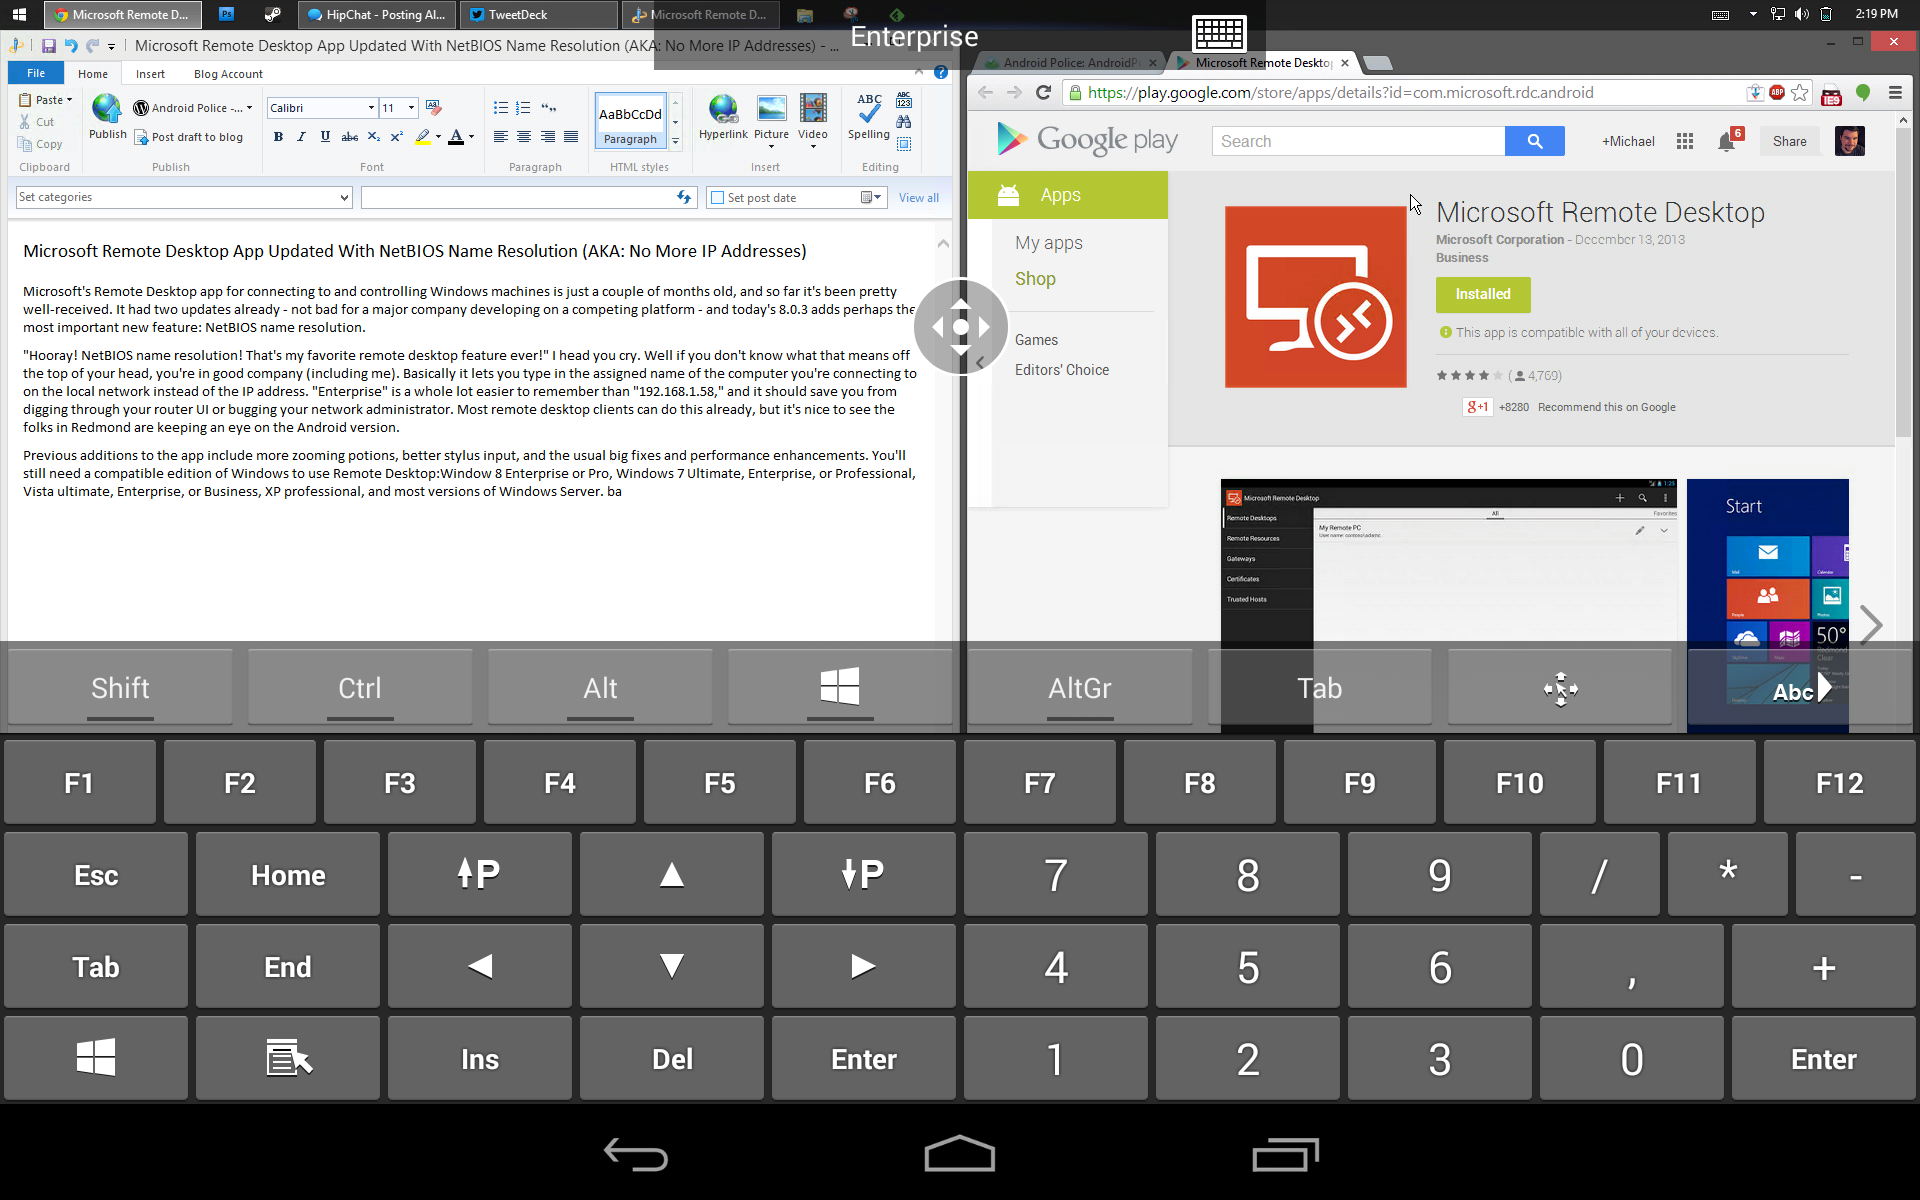Insert a Hyperlink from the ribbon
This screenshot has height=1200, width=1920.
(x=722, y=110)
